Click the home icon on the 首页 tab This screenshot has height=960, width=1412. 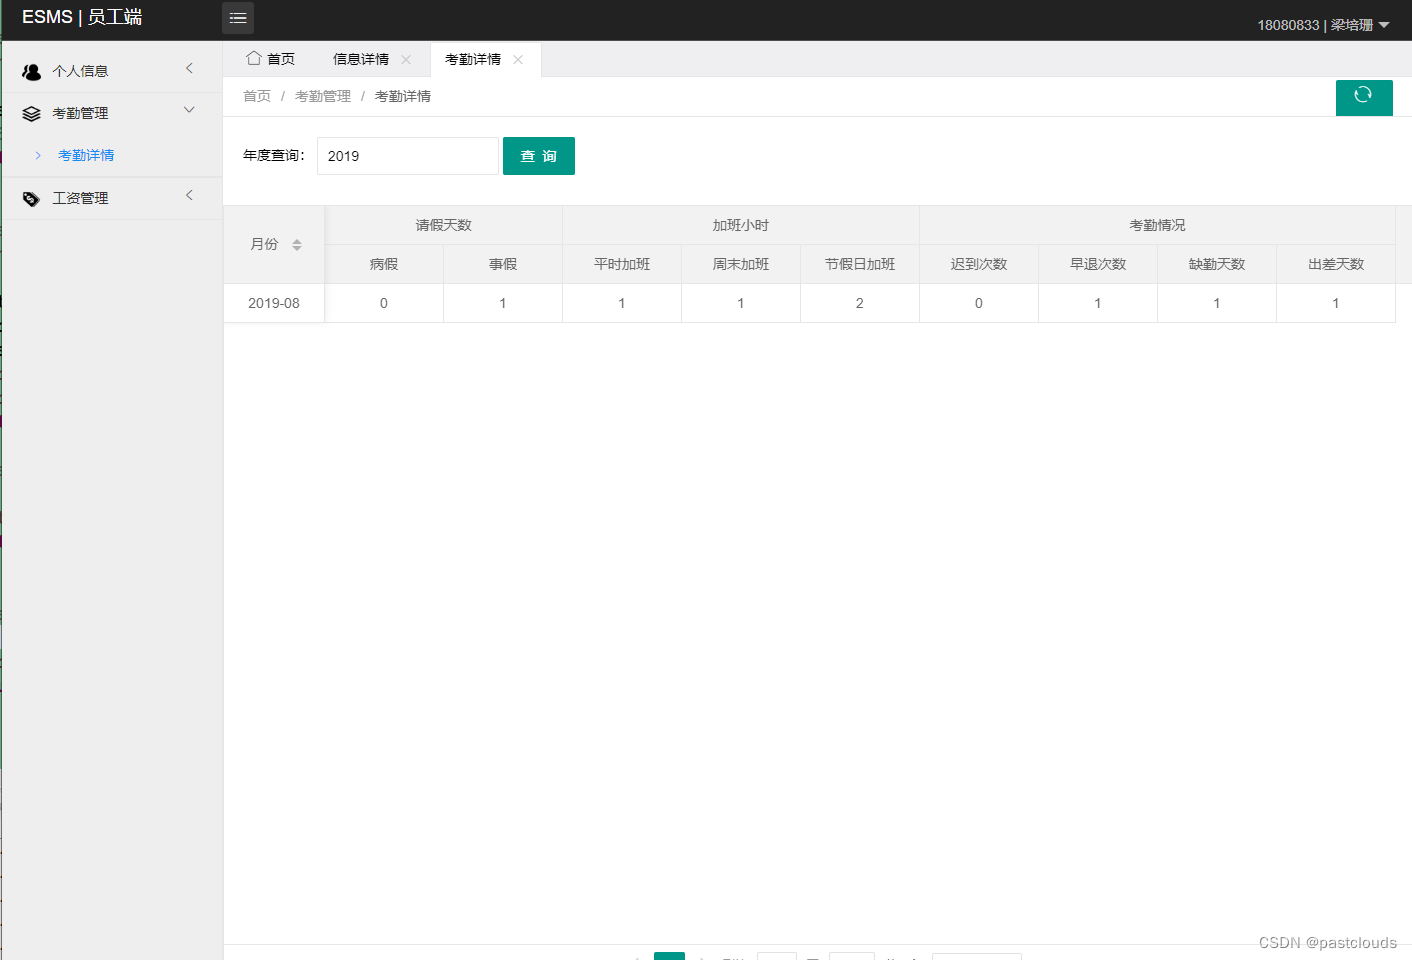coord(254,59)
